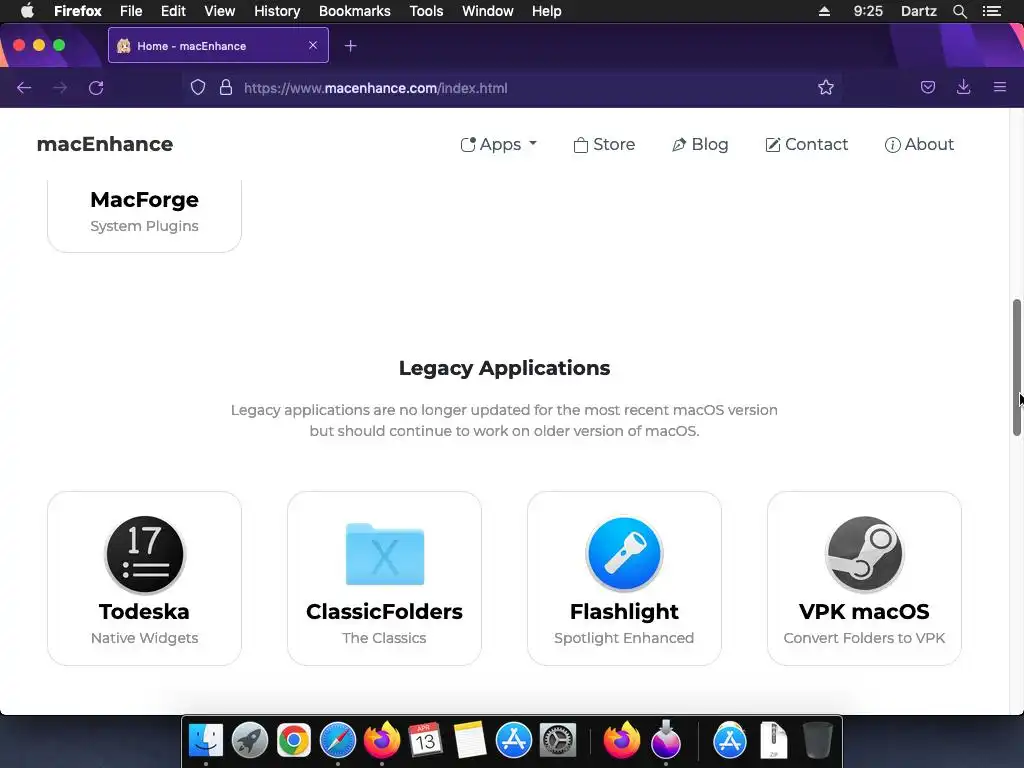
Task: Open Finder from the dock
Action: [x=206, y=741]
